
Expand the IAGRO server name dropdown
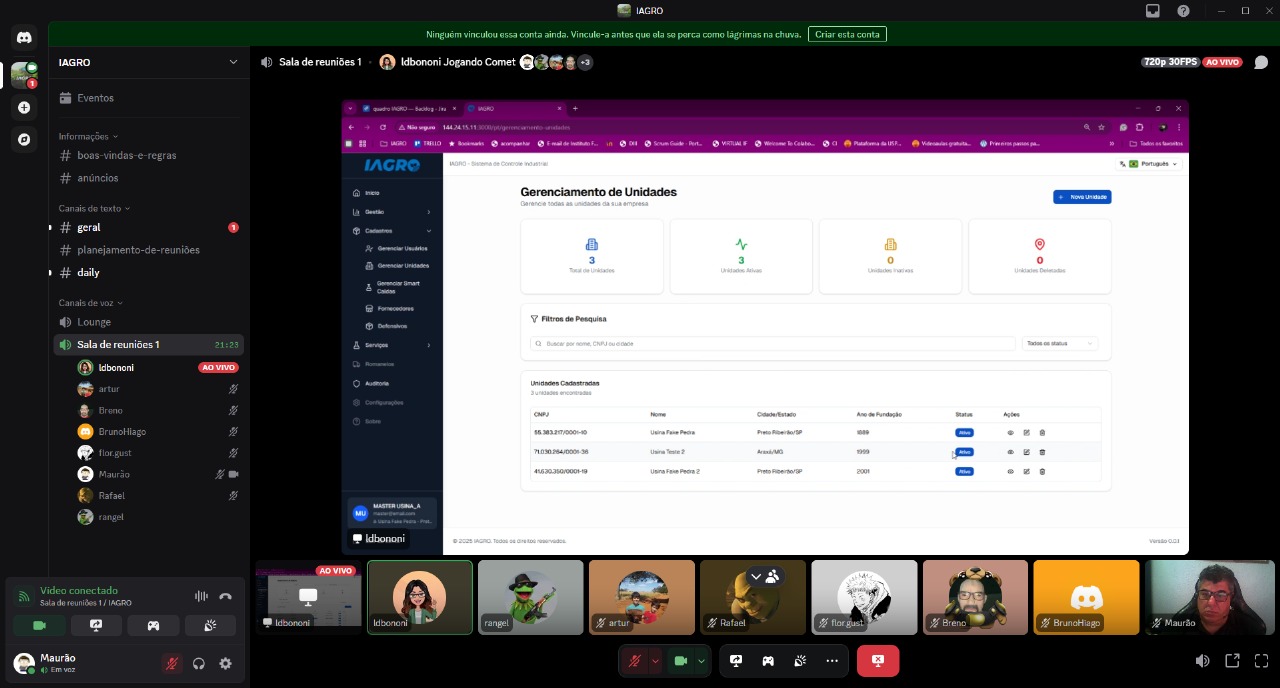[x=233, y=62]
